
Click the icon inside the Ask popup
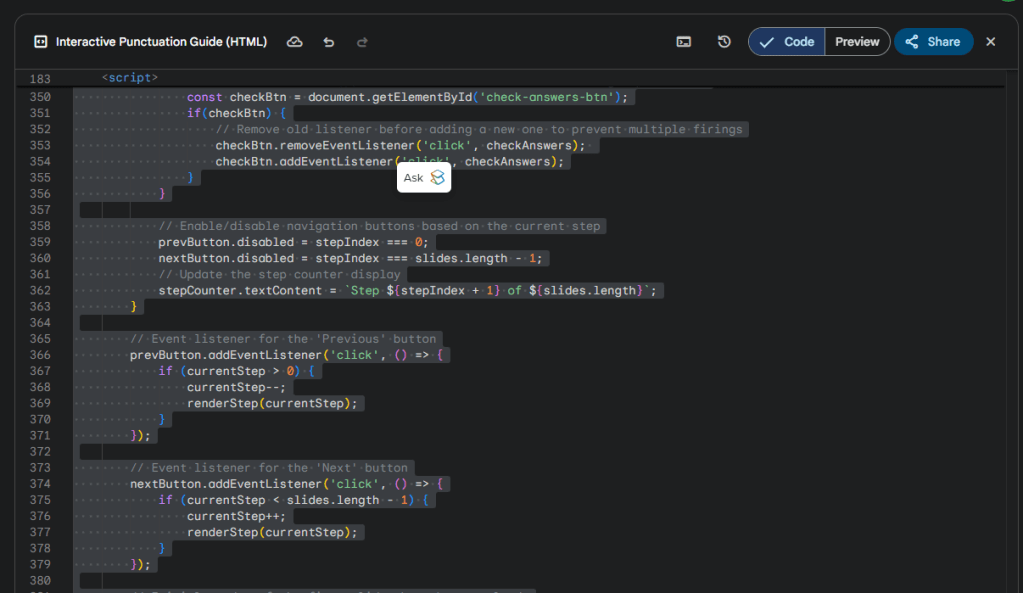click(x=437, y=178)
